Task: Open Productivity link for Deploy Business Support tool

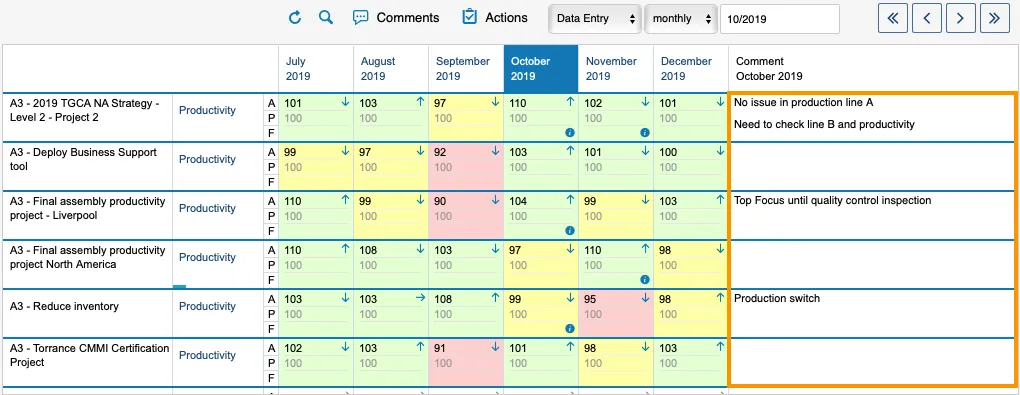Action: click(x=208, y=159)
